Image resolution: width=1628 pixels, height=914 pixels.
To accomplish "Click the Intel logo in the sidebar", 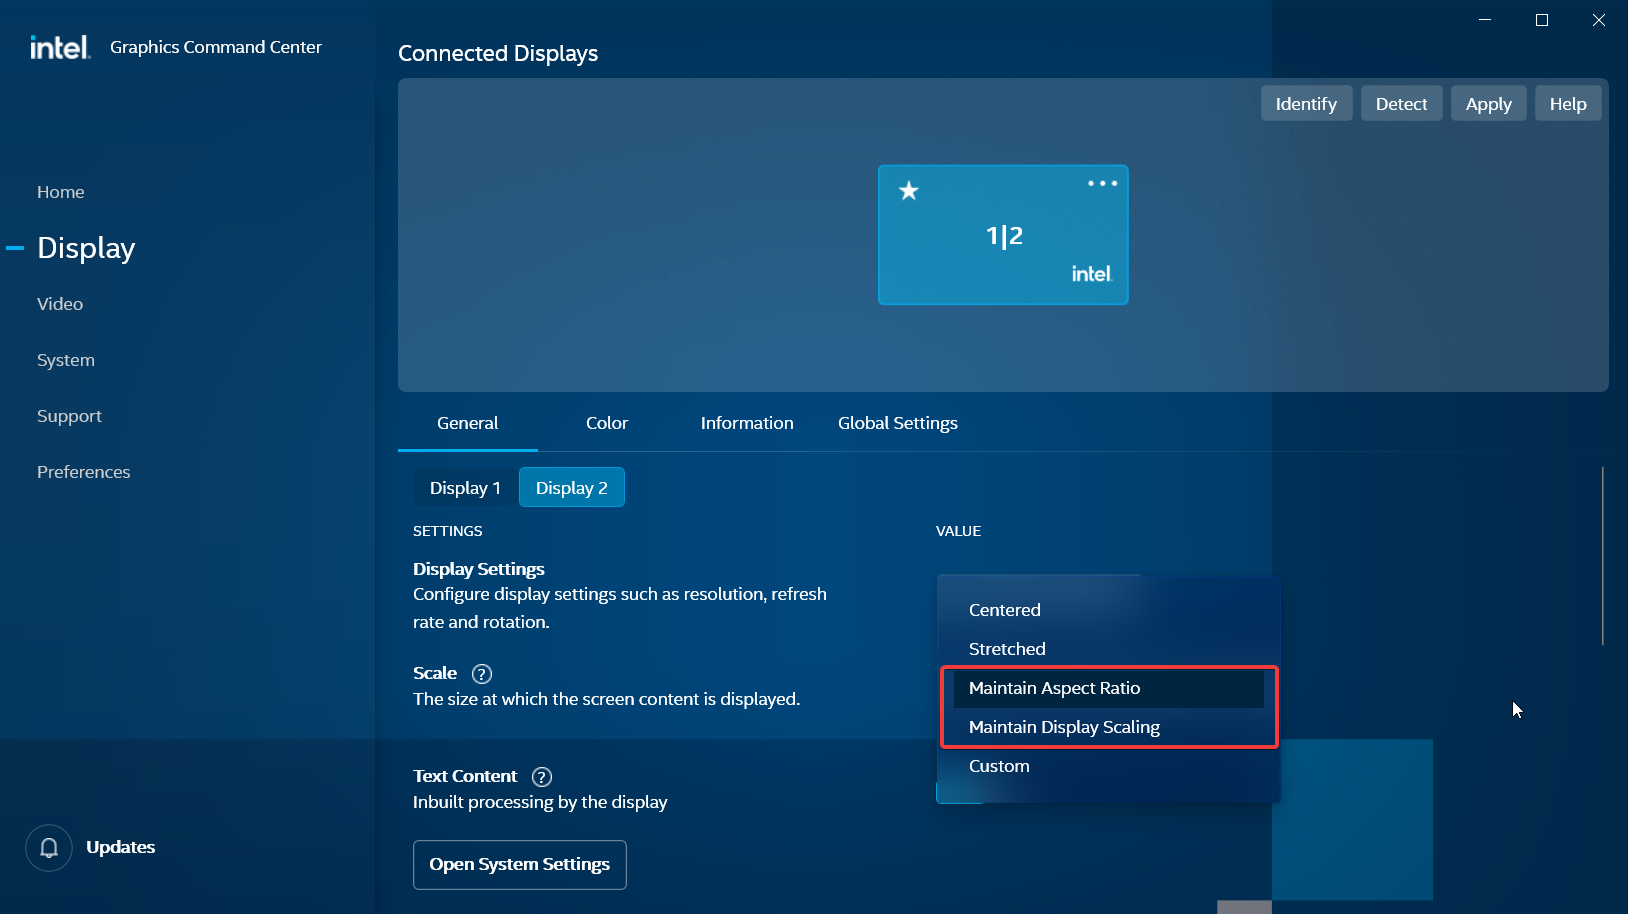I will [60, 47].
